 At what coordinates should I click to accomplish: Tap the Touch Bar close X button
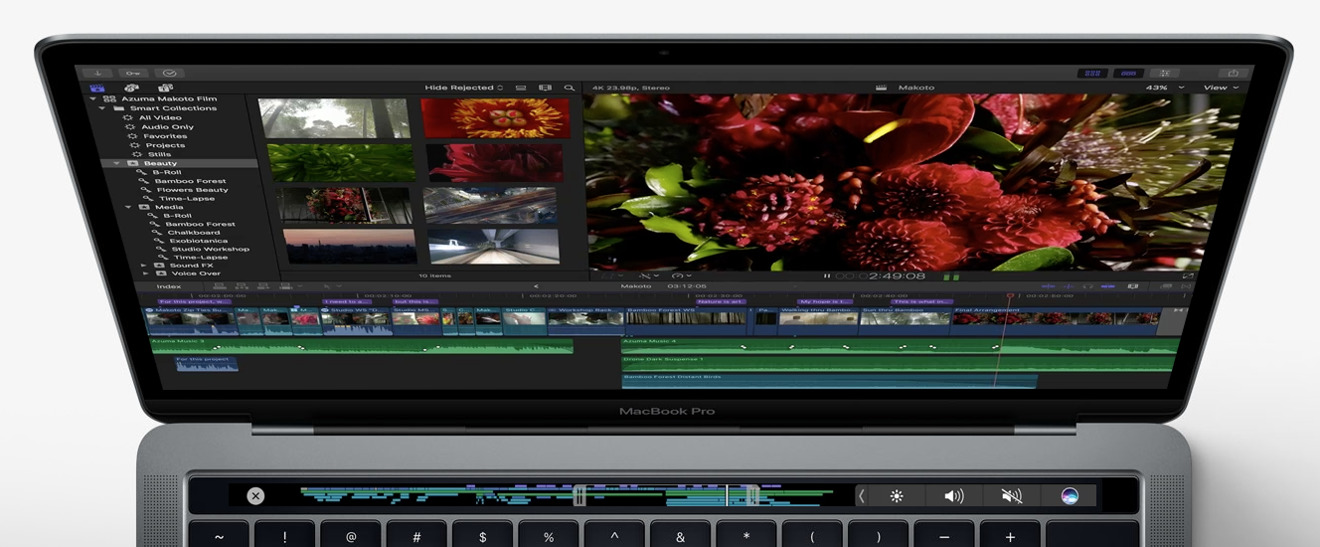[256, 496]
